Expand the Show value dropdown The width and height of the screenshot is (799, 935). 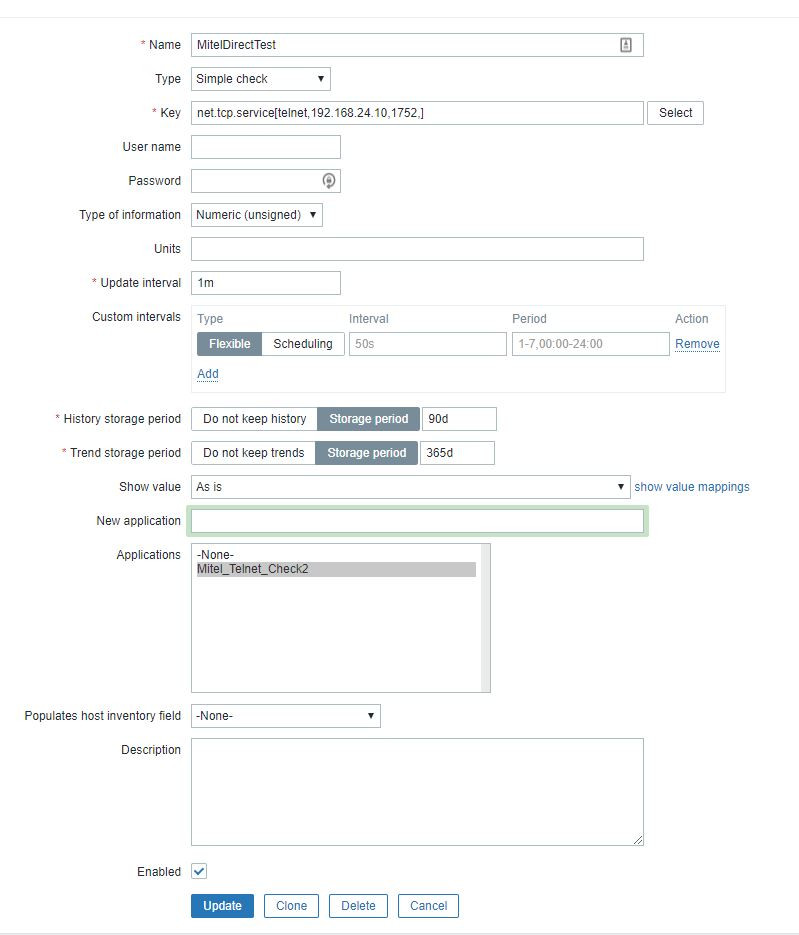tap(410, 487)
